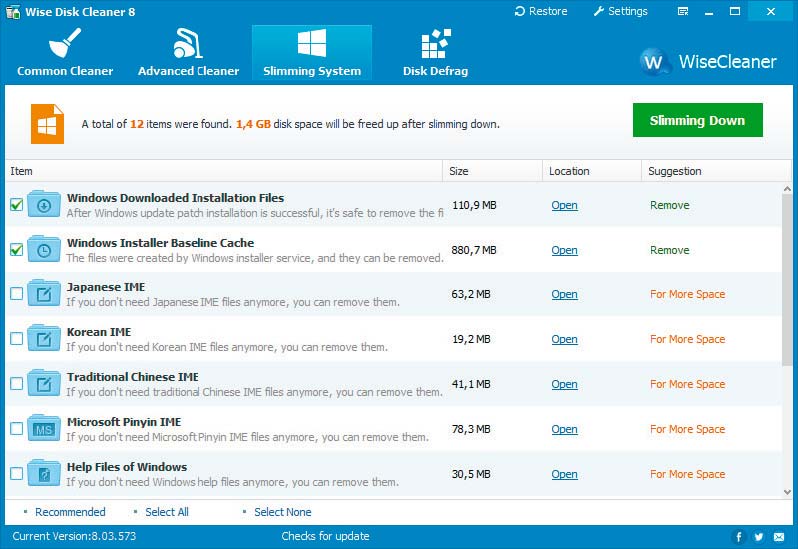Image resolution: width=798 pixels, height=549 pixels.
Task: Click the Restore arrow icon
Action: point(519,11)
